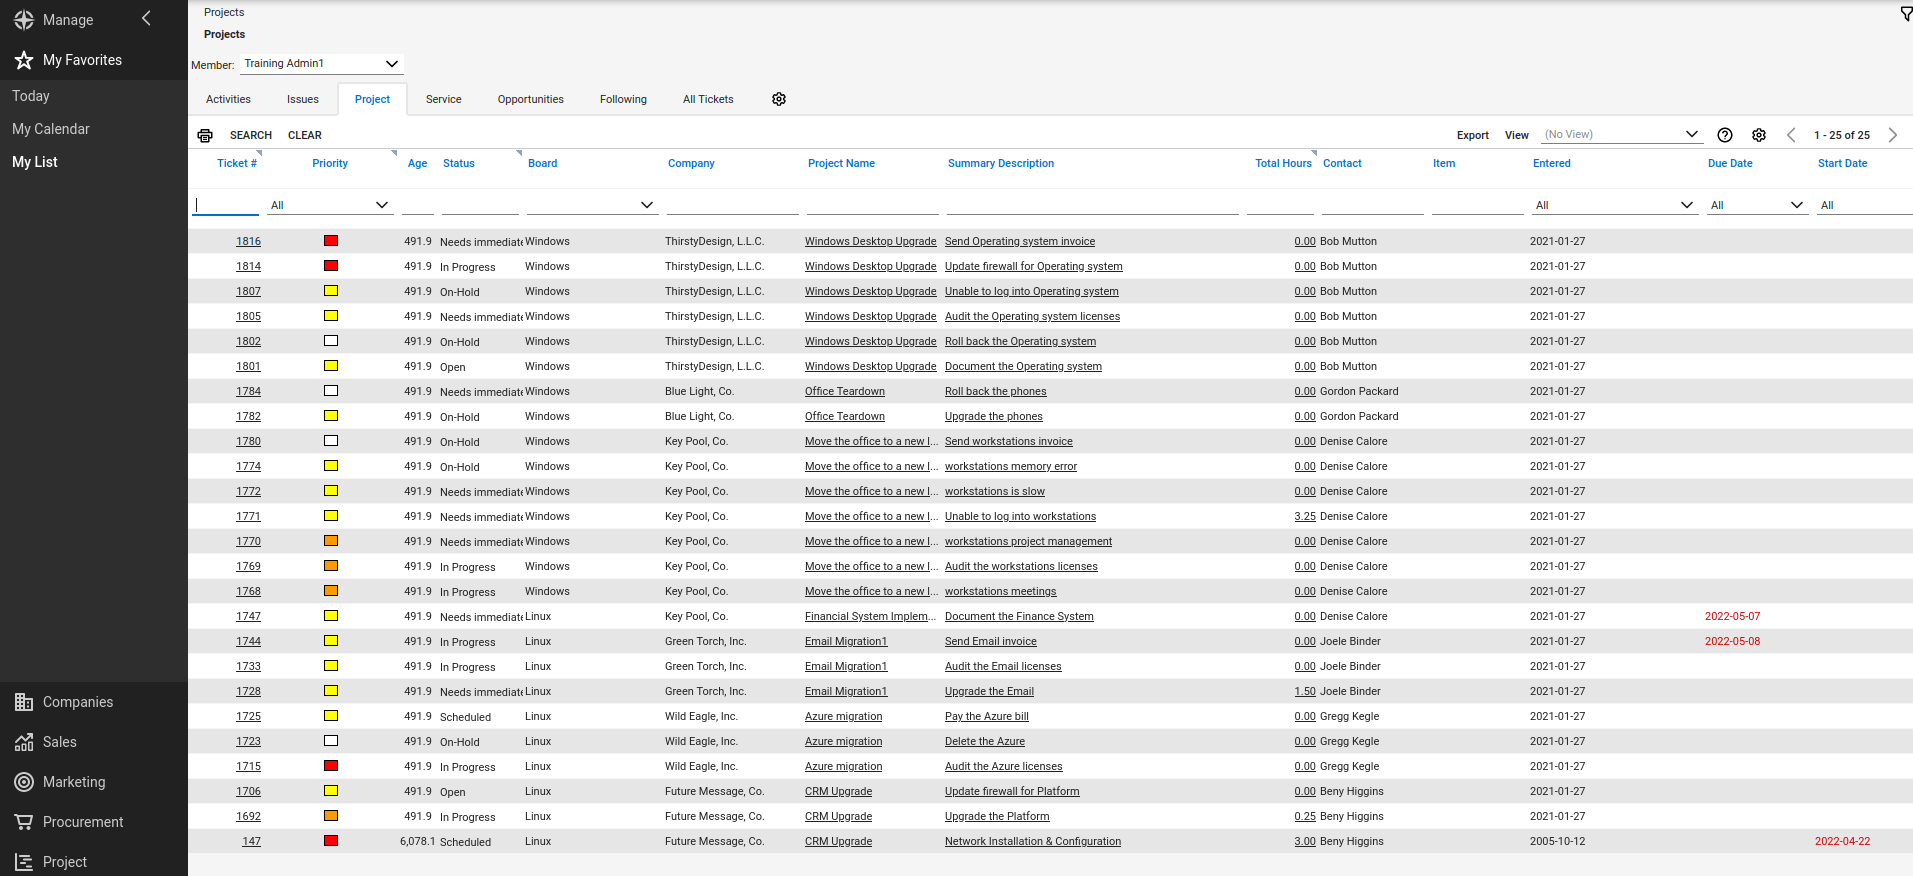Screen dimensions: 1913x876
Task: Open My Calendar in the sidebar
Action: pos(51,129)
